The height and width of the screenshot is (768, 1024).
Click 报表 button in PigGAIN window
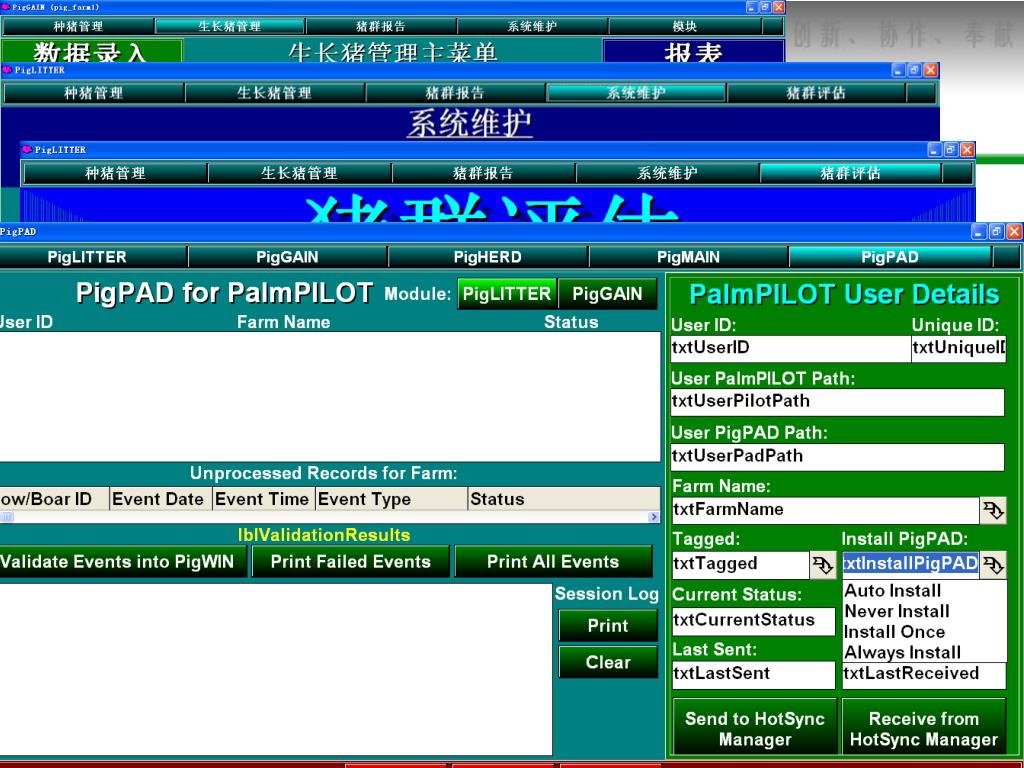click(693, 51)
